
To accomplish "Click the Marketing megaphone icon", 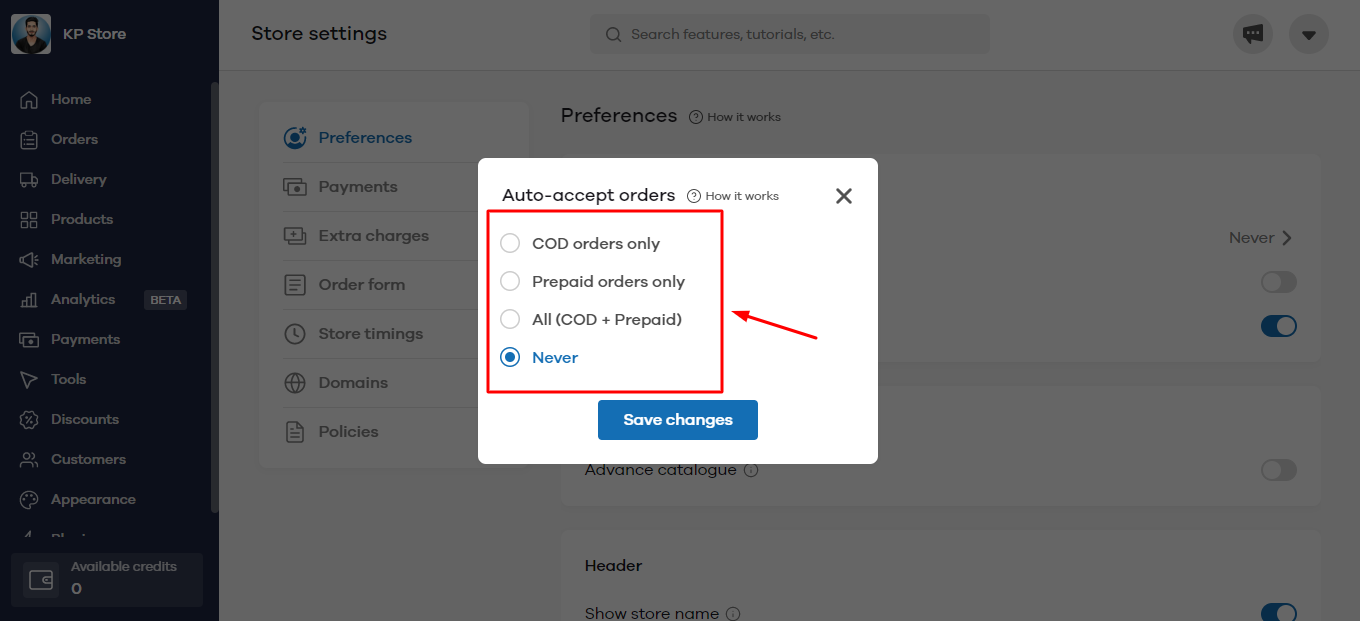I will point(30,259).
